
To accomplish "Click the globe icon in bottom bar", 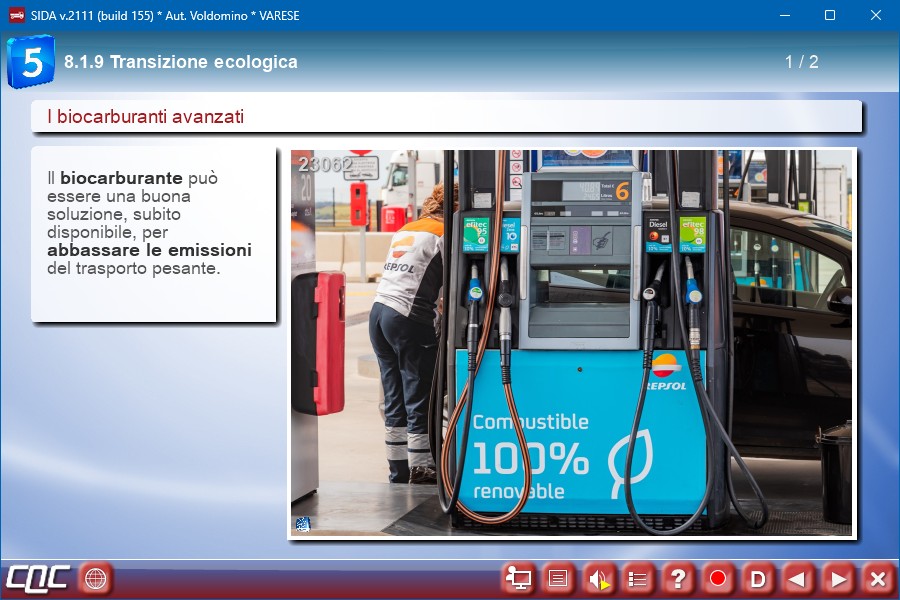I will click(x=96, y=578).
